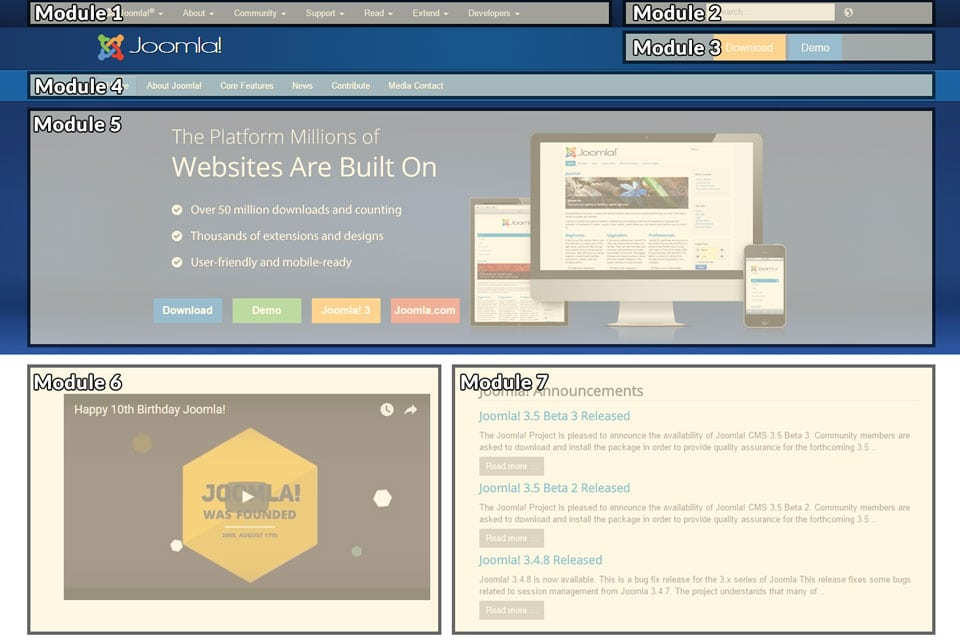Viewport: 960px width, 643px height.
Task: Open the Joomla! 3.5 Beta 2 Released article
Action: (554, 488)
